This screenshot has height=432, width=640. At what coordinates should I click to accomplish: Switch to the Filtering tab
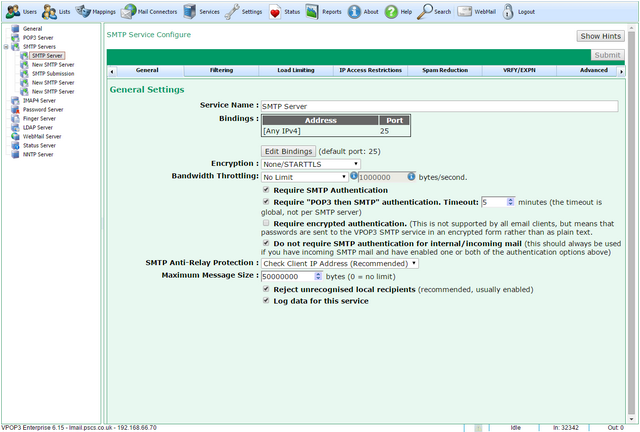click(221, 70)
